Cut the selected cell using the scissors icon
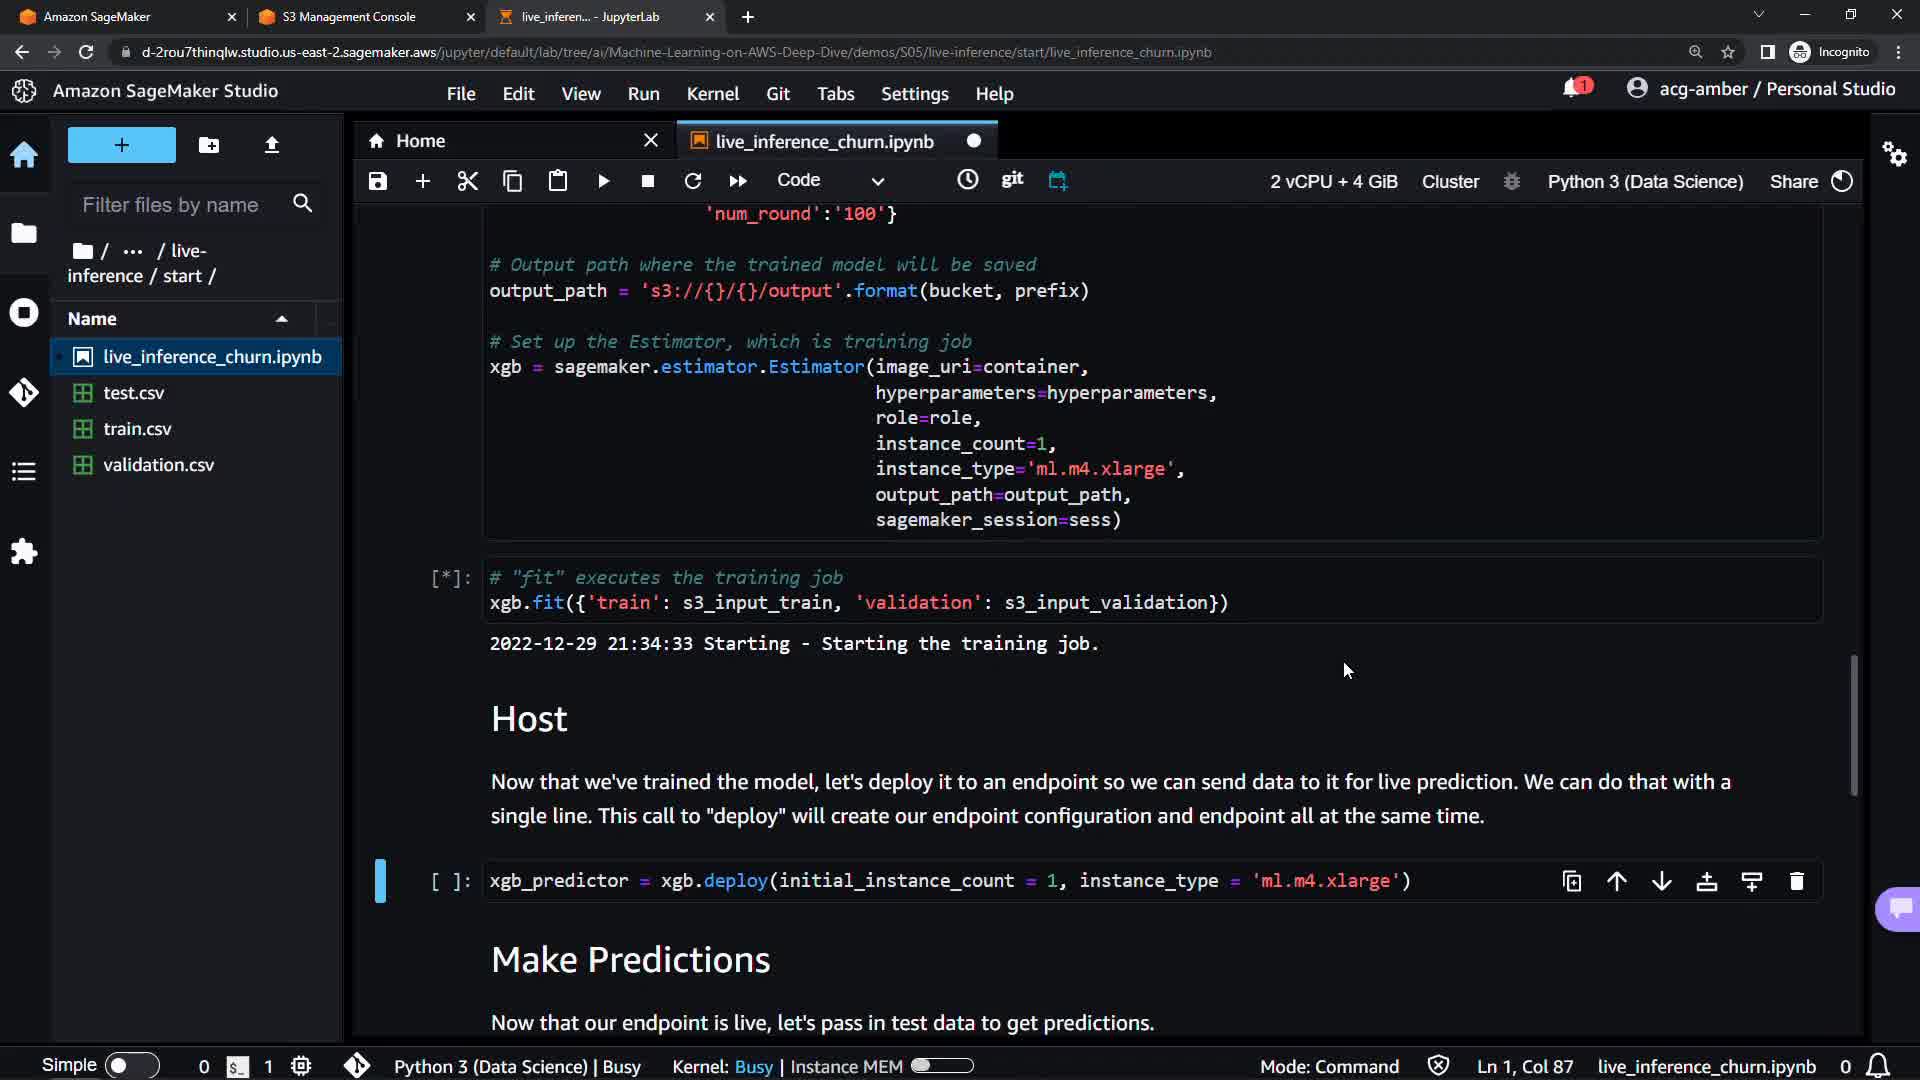Image resolution: width=1920 pixels, height=1080 pixels. tap(467, 181)
